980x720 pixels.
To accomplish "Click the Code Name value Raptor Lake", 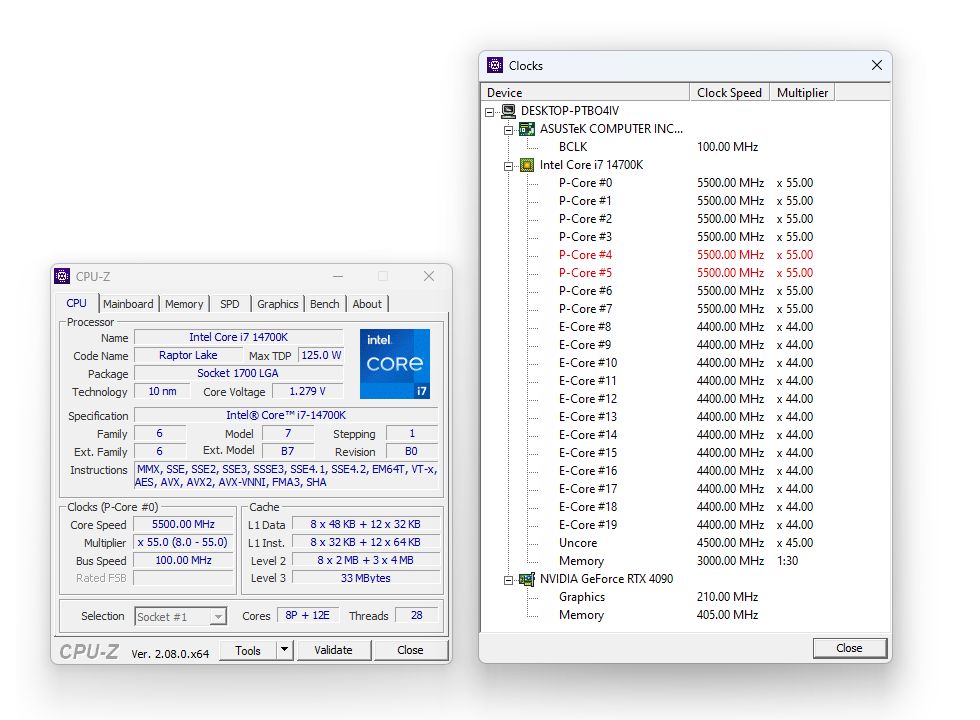I will tap(188, 355).
